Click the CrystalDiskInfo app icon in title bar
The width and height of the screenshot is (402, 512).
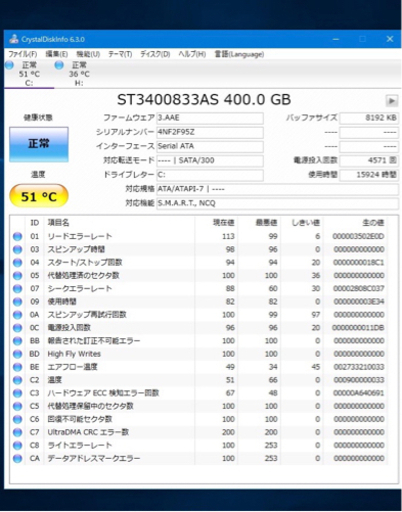(14, 39)
